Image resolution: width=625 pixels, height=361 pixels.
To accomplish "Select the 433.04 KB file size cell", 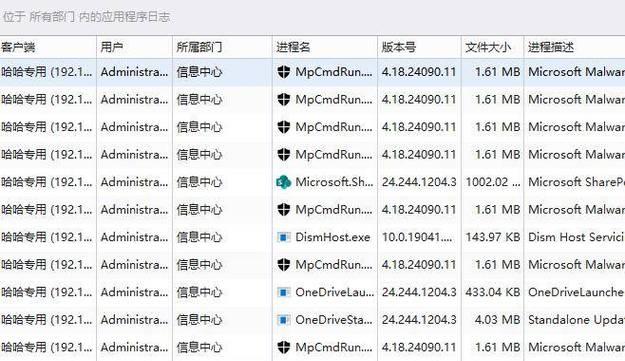I will [493, 292].
